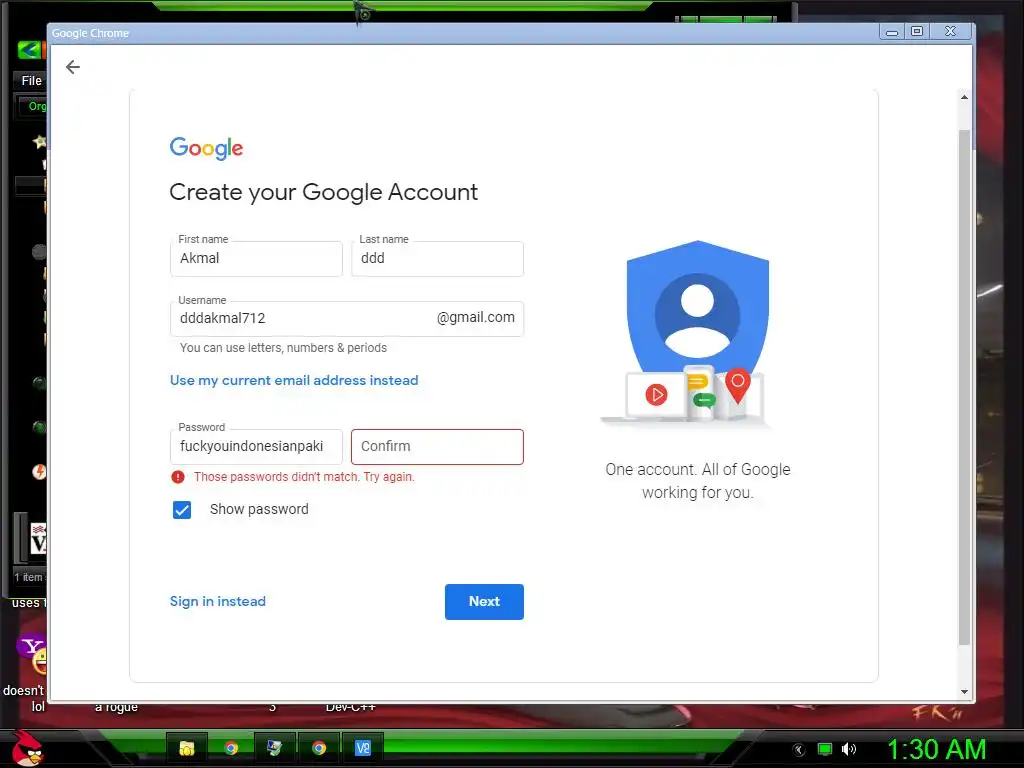This screenshot has height=768, width=1024.
Task: Click the Google logo
Action: point(206,148)
